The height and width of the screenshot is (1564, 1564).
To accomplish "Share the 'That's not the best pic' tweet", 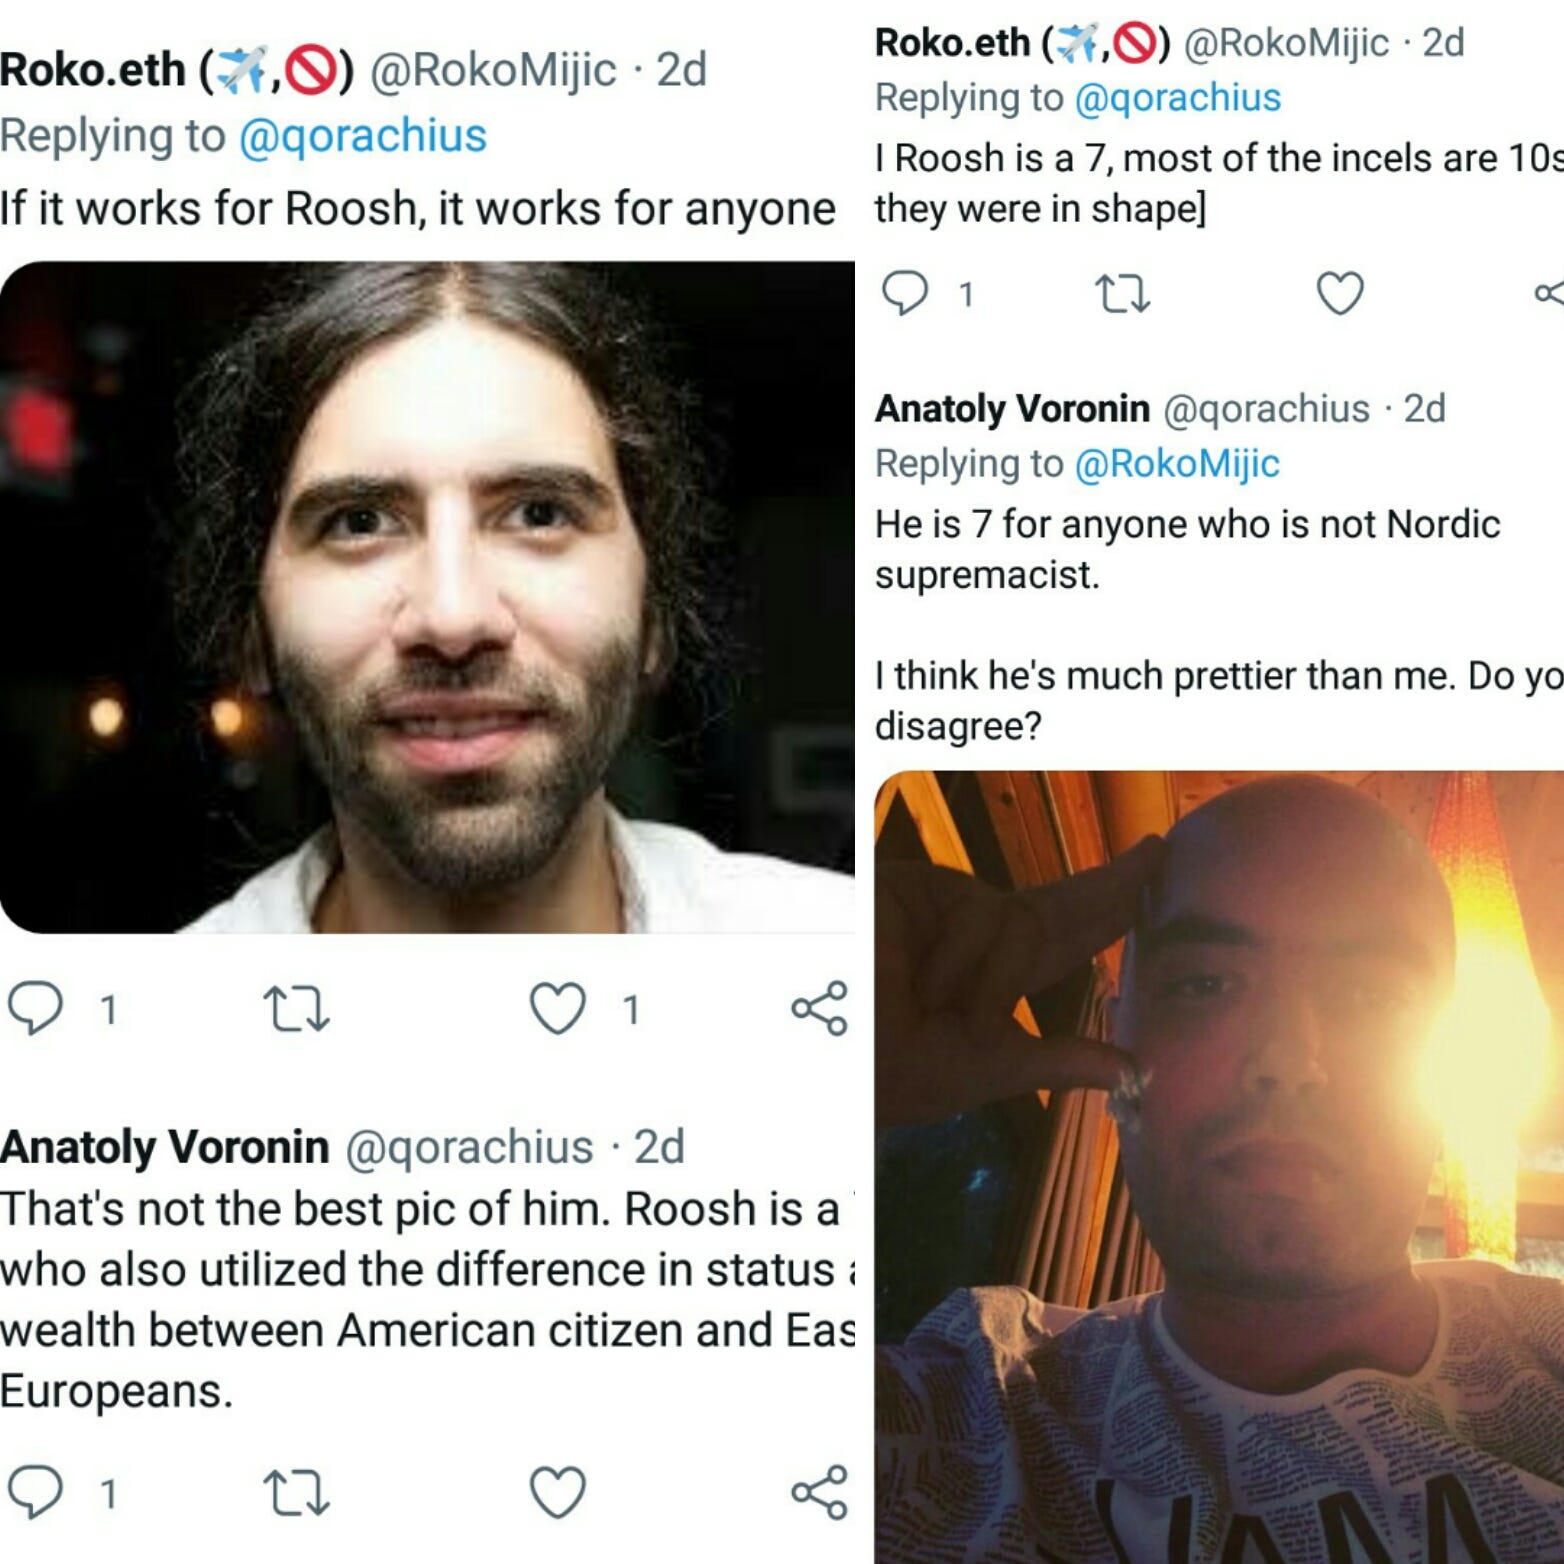I will 820,1493.
